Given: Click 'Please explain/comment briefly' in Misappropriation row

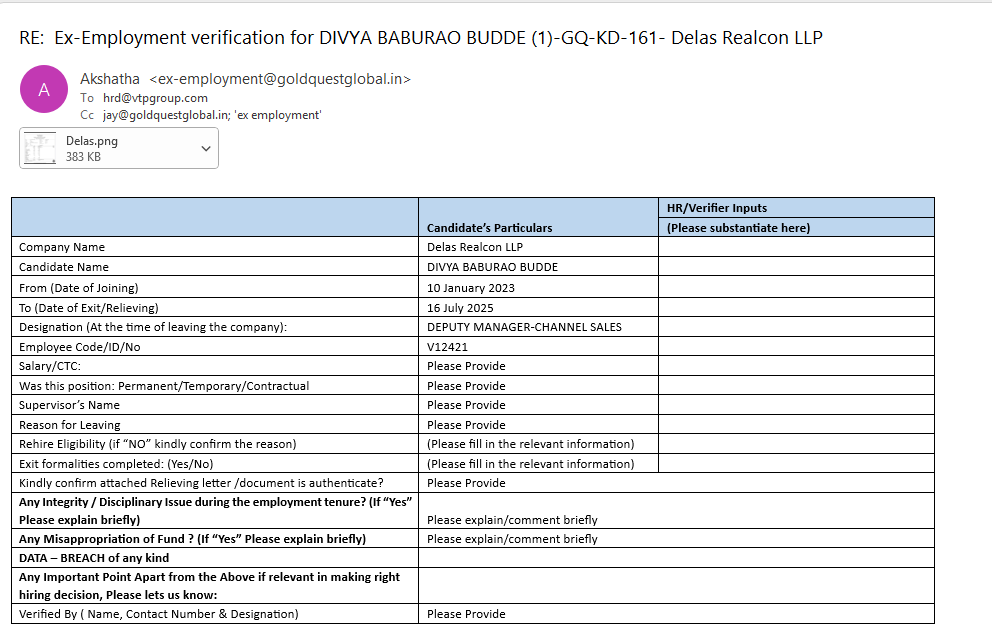Looking at the screenshot, I should point(512,539).
